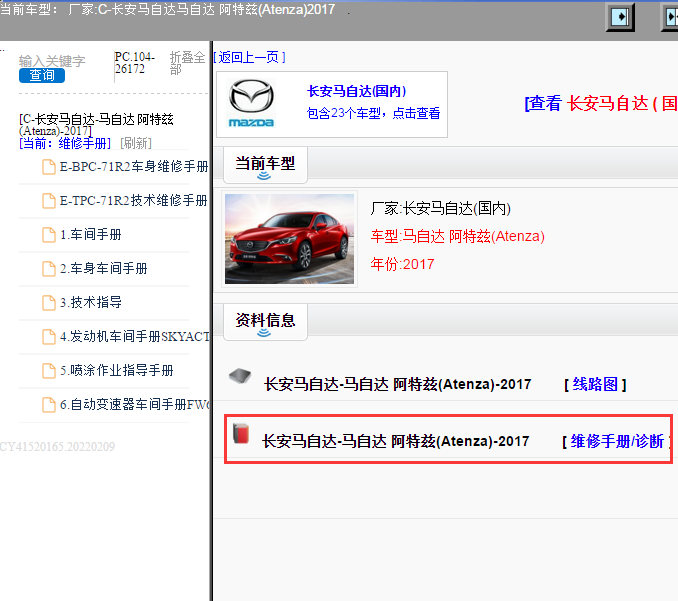Click document icon next to 6.自动变速器车间手册
Screen dimensions: 678x601
pyautogui.click(x=48, y=405)
